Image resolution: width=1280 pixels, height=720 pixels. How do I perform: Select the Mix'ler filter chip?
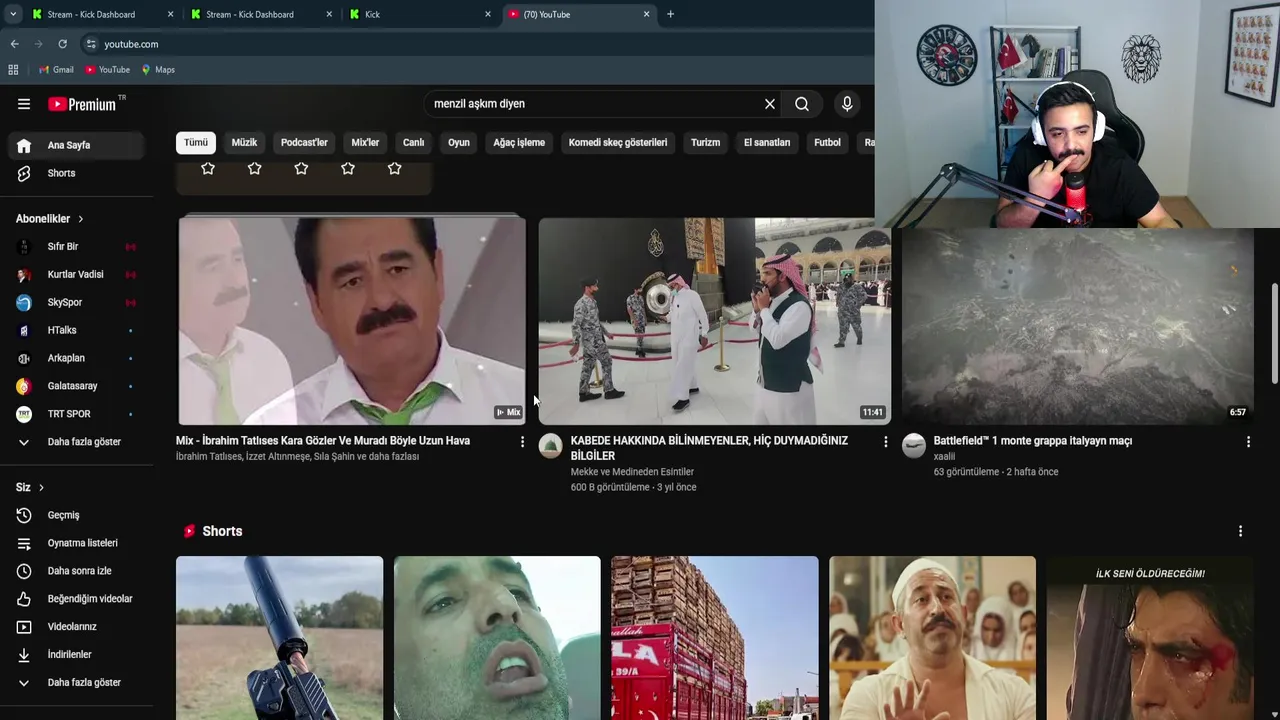[x=365, y=142]
